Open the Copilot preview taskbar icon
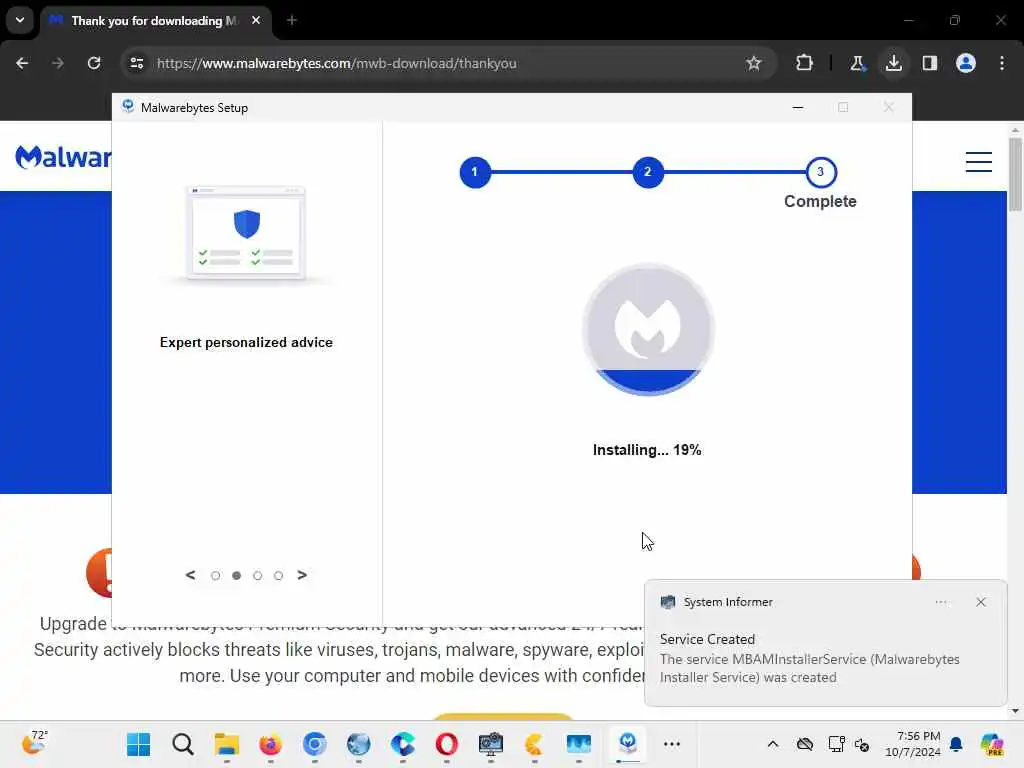This screenshot has width=1024, height=768. pyautogui.click(x=991, y=744)
